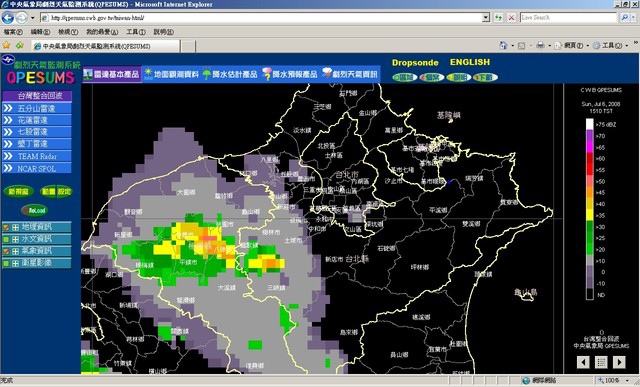Click the command bar overflow chevron
This screenshot has width=640, height=387.
636,43
